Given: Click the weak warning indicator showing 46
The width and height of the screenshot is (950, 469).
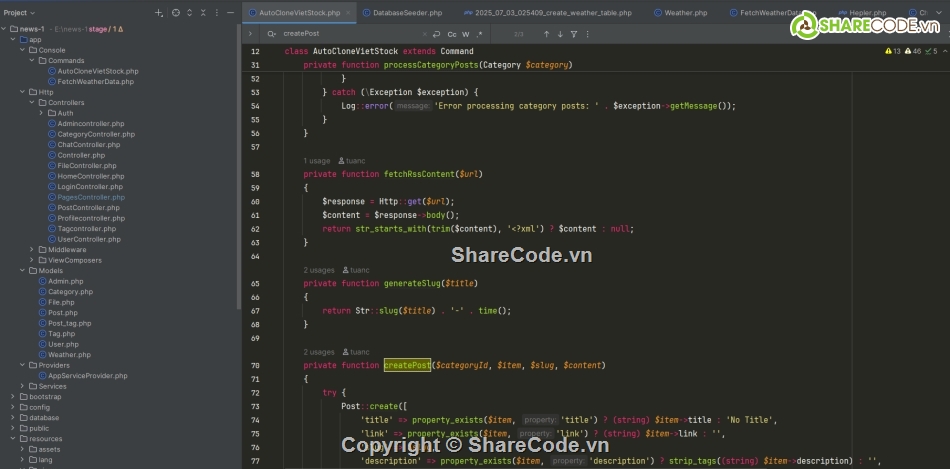Looking at the screenshot, I should [912, 52].
